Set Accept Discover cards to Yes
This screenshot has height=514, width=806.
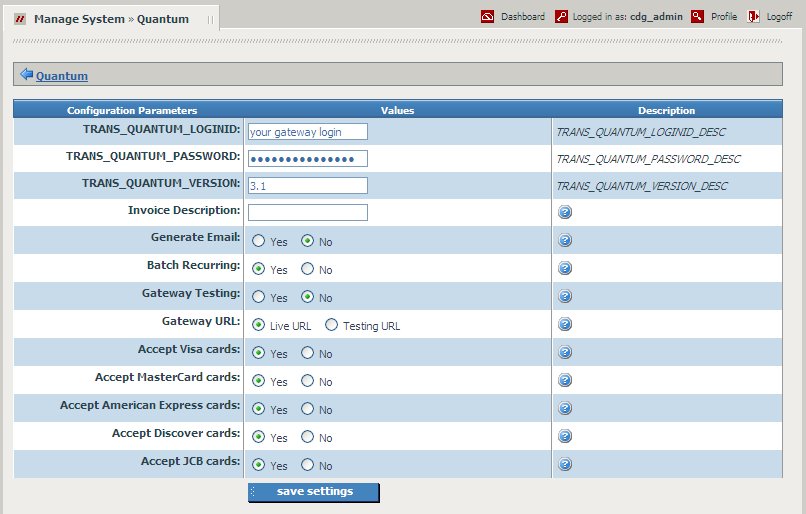click(259, 437)
